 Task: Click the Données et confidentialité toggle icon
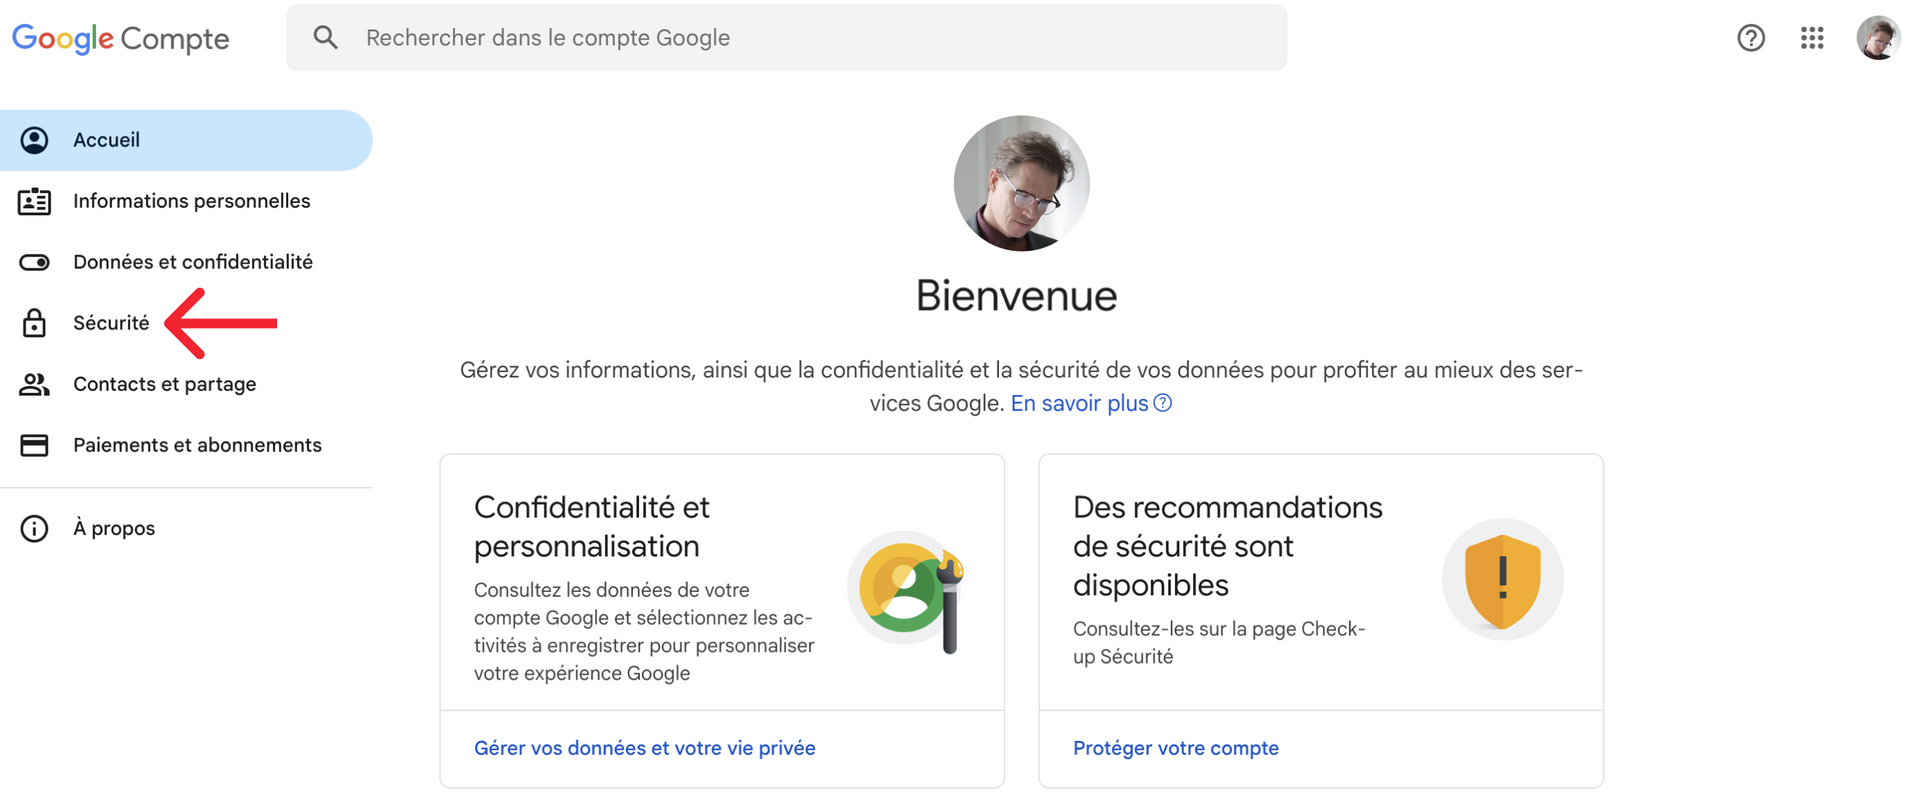(34, 262)
